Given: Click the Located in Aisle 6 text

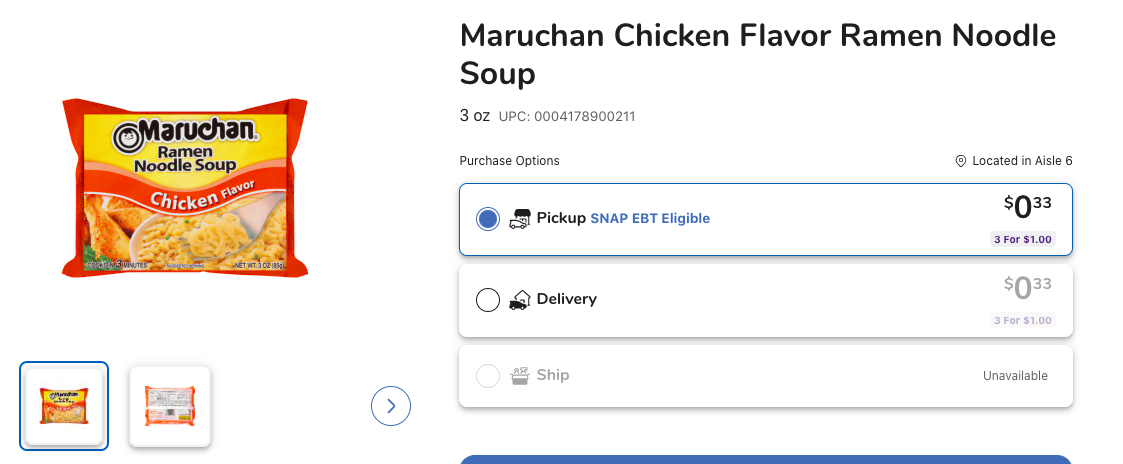Looking at the screenshot, I should [x=1022, y=161].
